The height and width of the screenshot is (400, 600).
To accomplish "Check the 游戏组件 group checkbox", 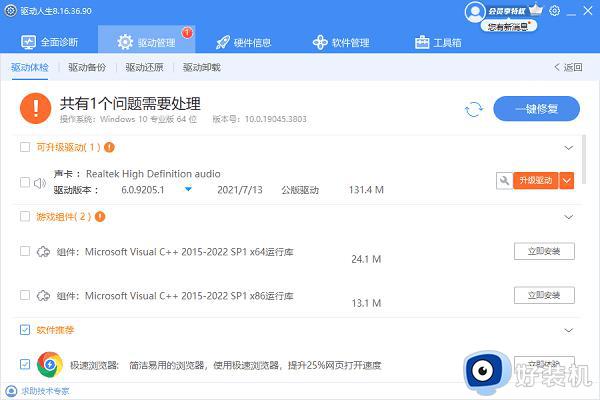I will (25, 217).
